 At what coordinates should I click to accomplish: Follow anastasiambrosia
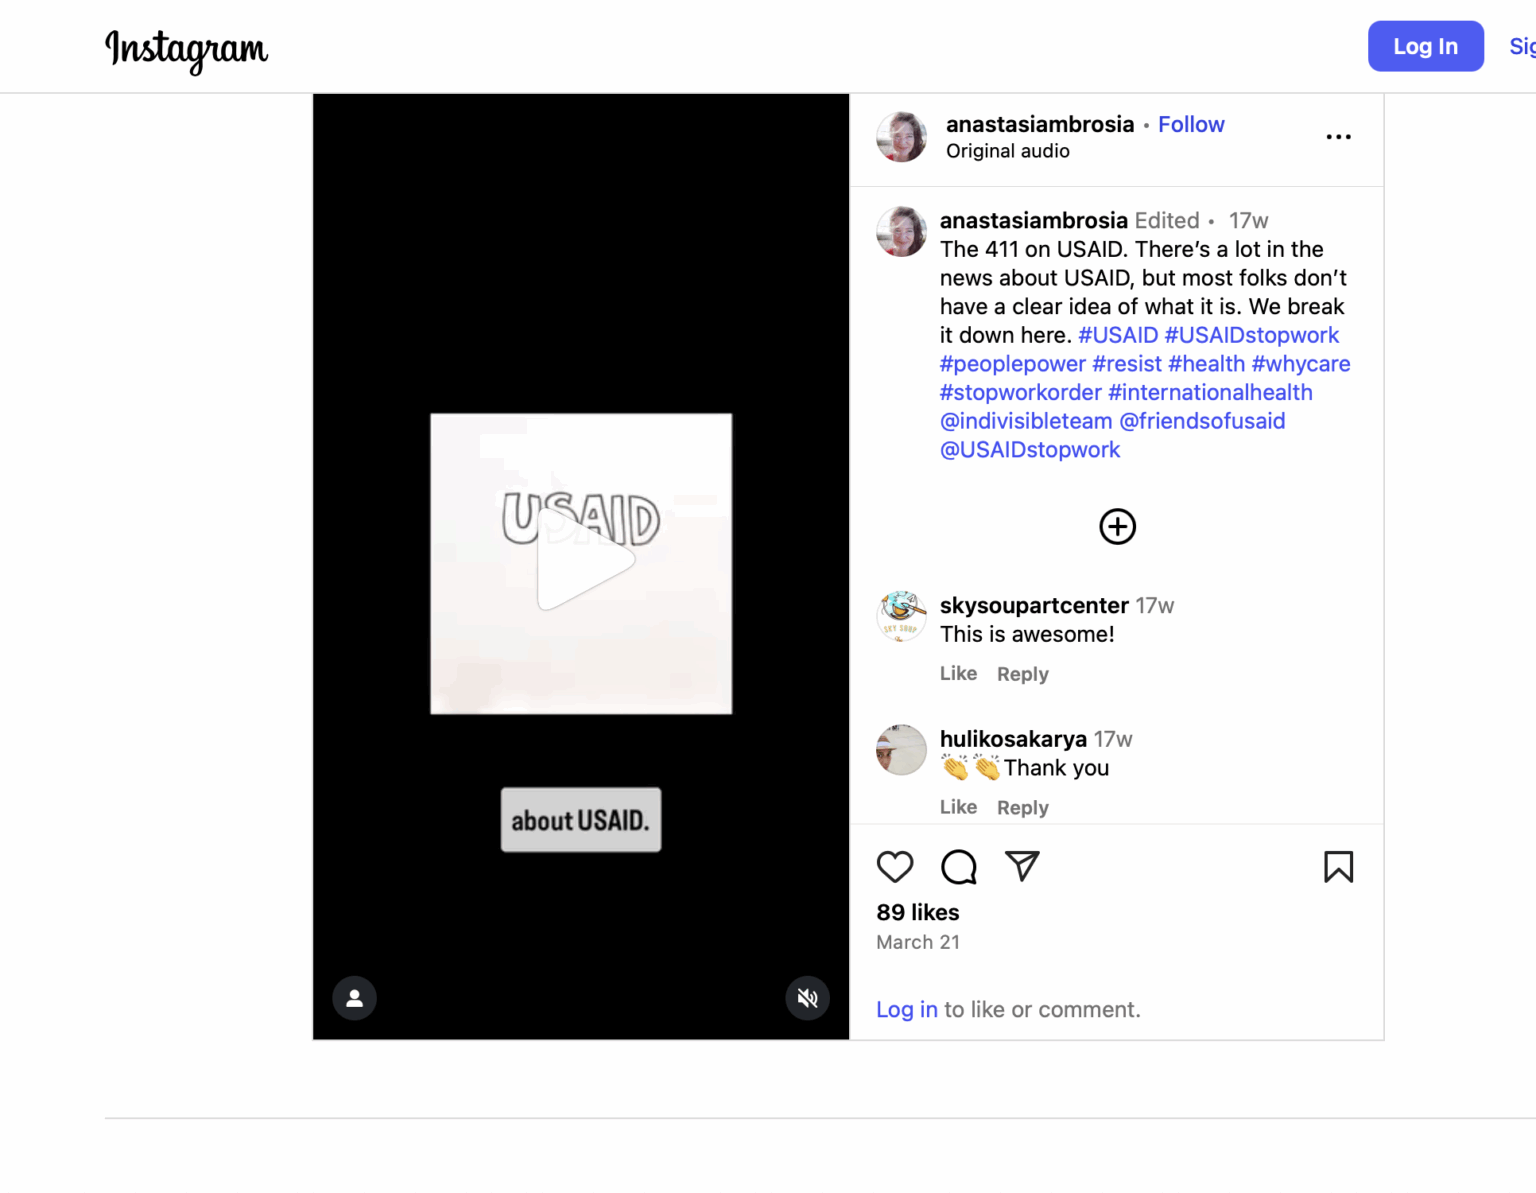(1191, 124)
